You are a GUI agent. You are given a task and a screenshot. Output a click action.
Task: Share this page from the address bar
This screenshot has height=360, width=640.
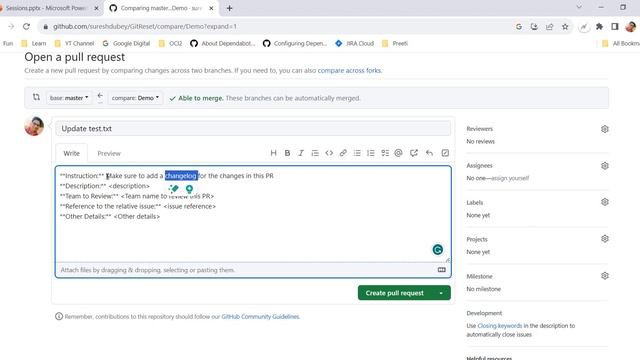tap(549, 27)
